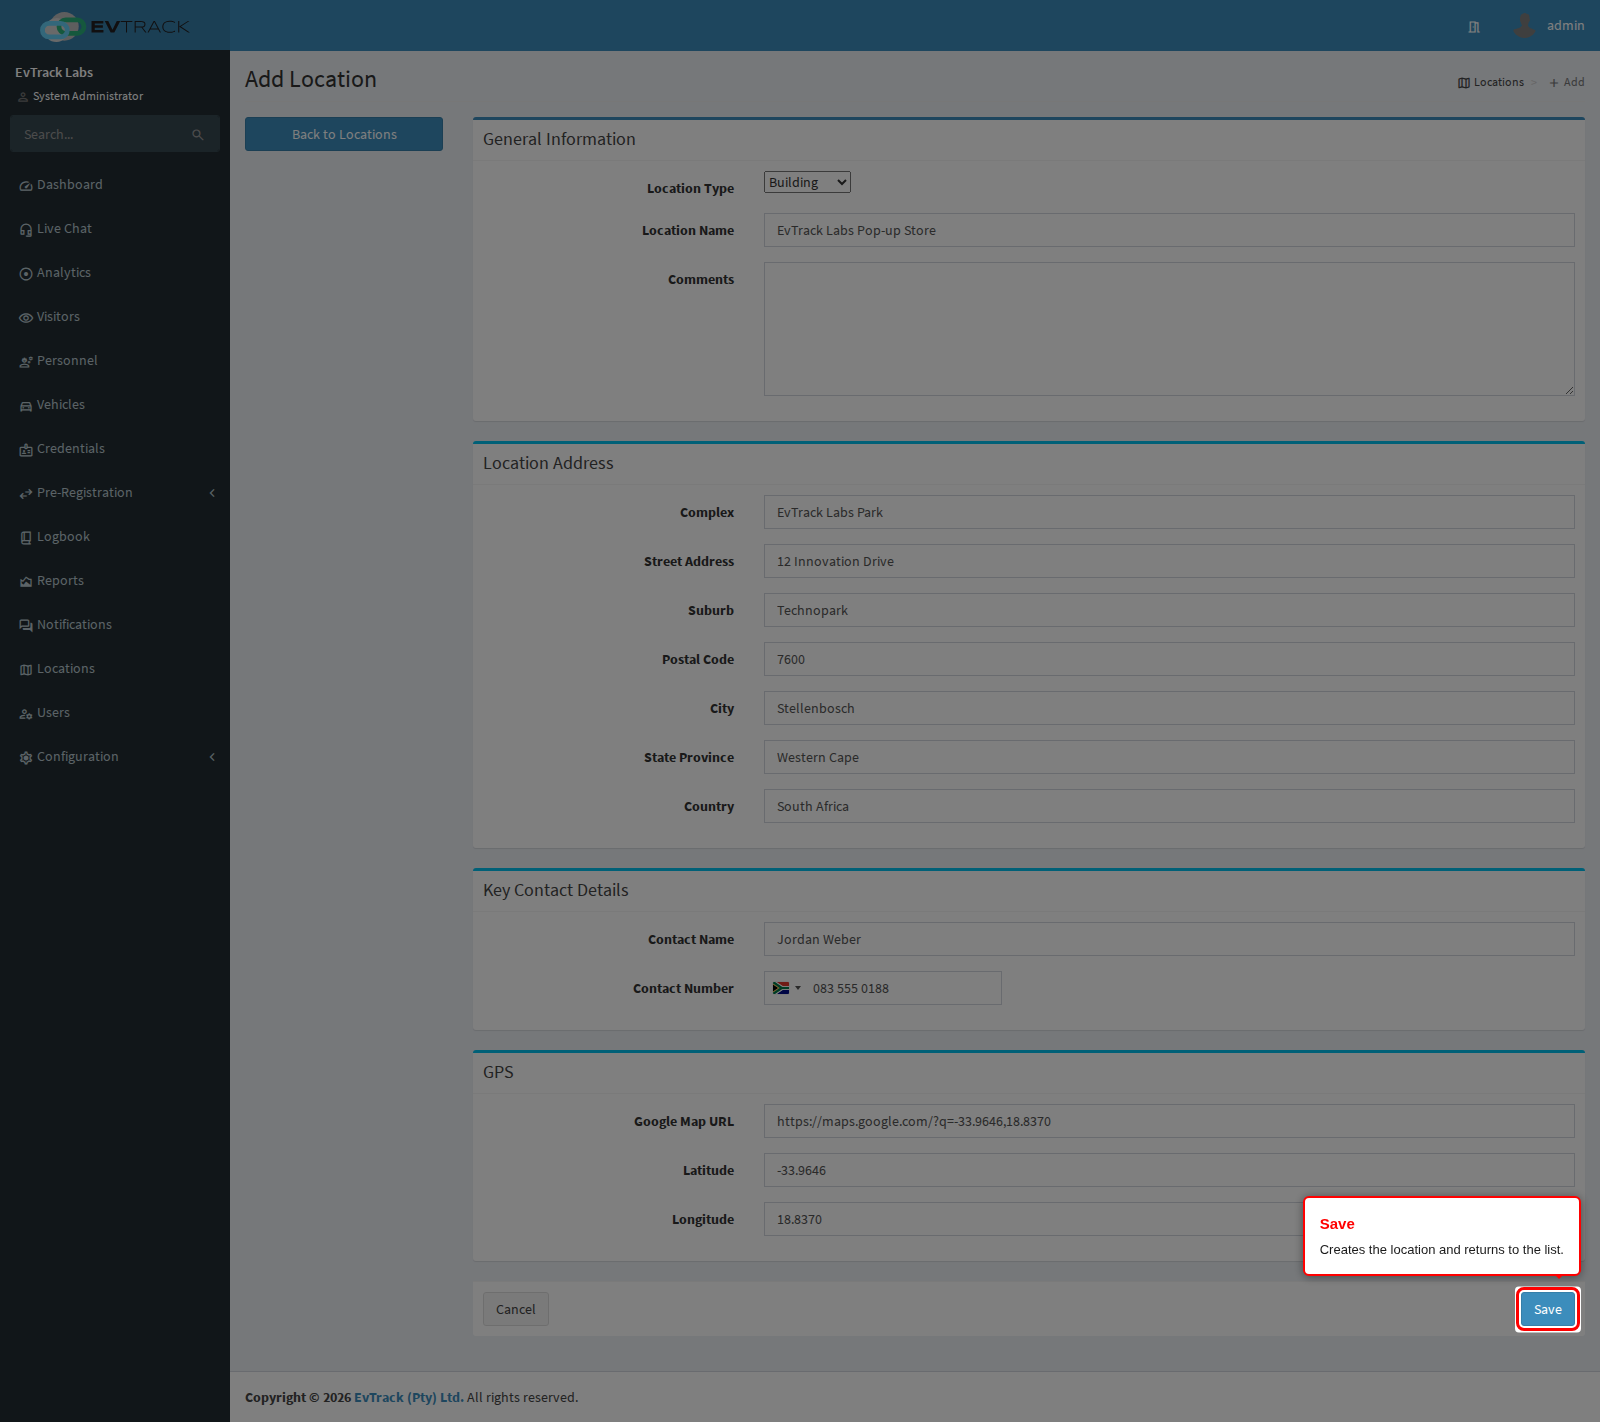
Task: Open the country flag phone code selector
Action: [x=786, y=988]
